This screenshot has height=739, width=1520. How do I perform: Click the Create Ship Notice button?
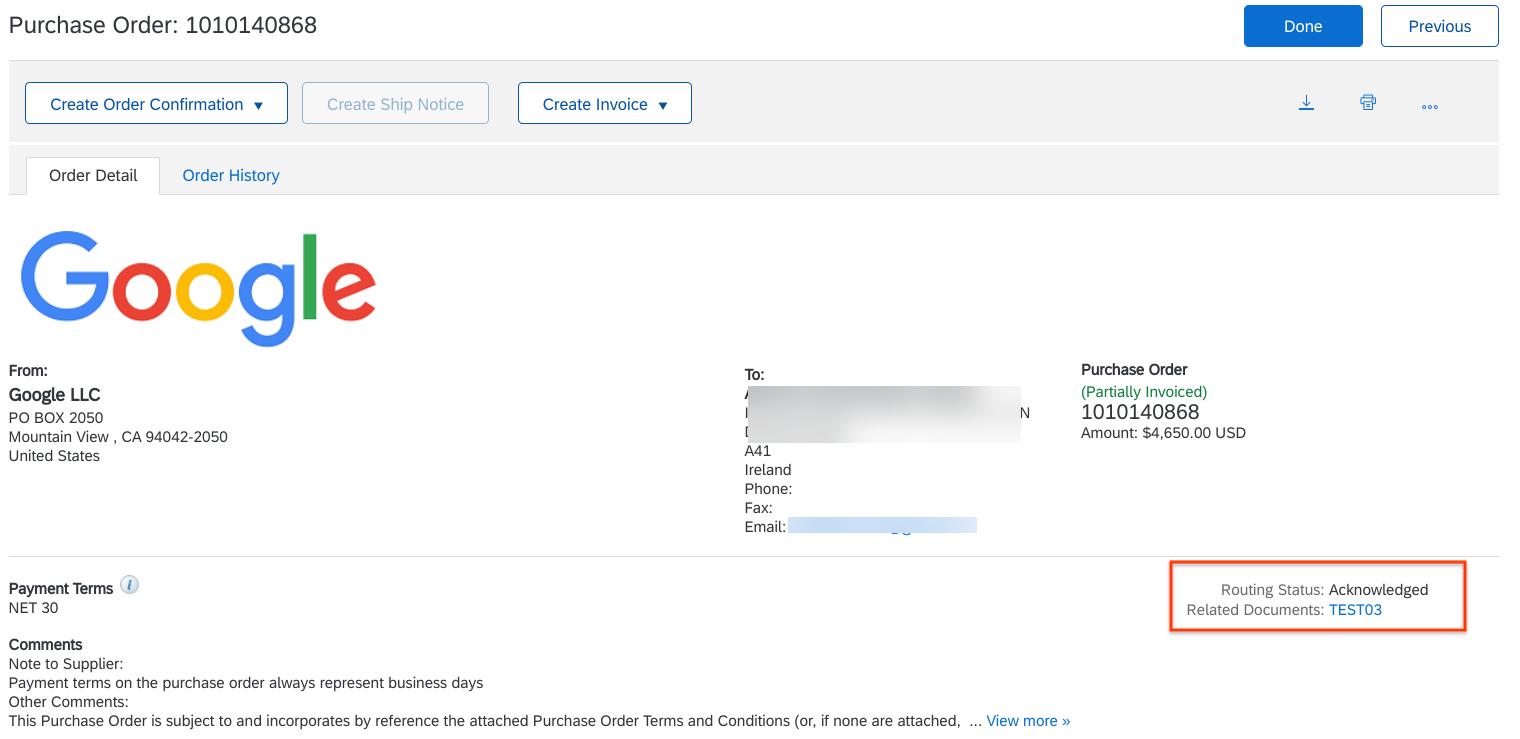[395, 103]
